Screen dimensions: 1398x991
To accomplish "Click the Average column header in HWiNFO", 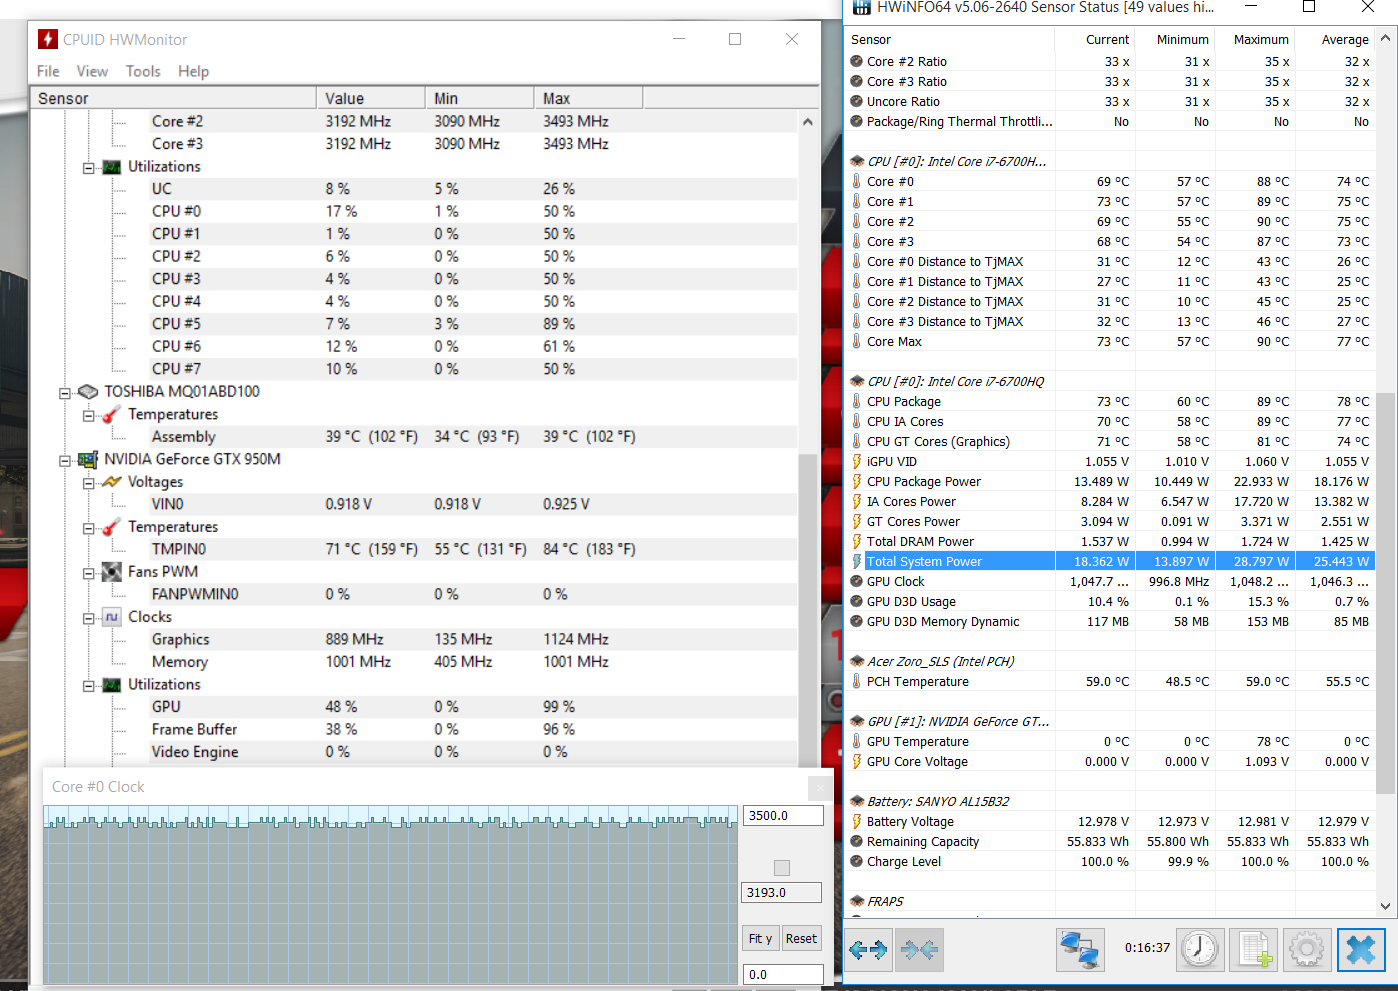I will [x=1335, y=39].
